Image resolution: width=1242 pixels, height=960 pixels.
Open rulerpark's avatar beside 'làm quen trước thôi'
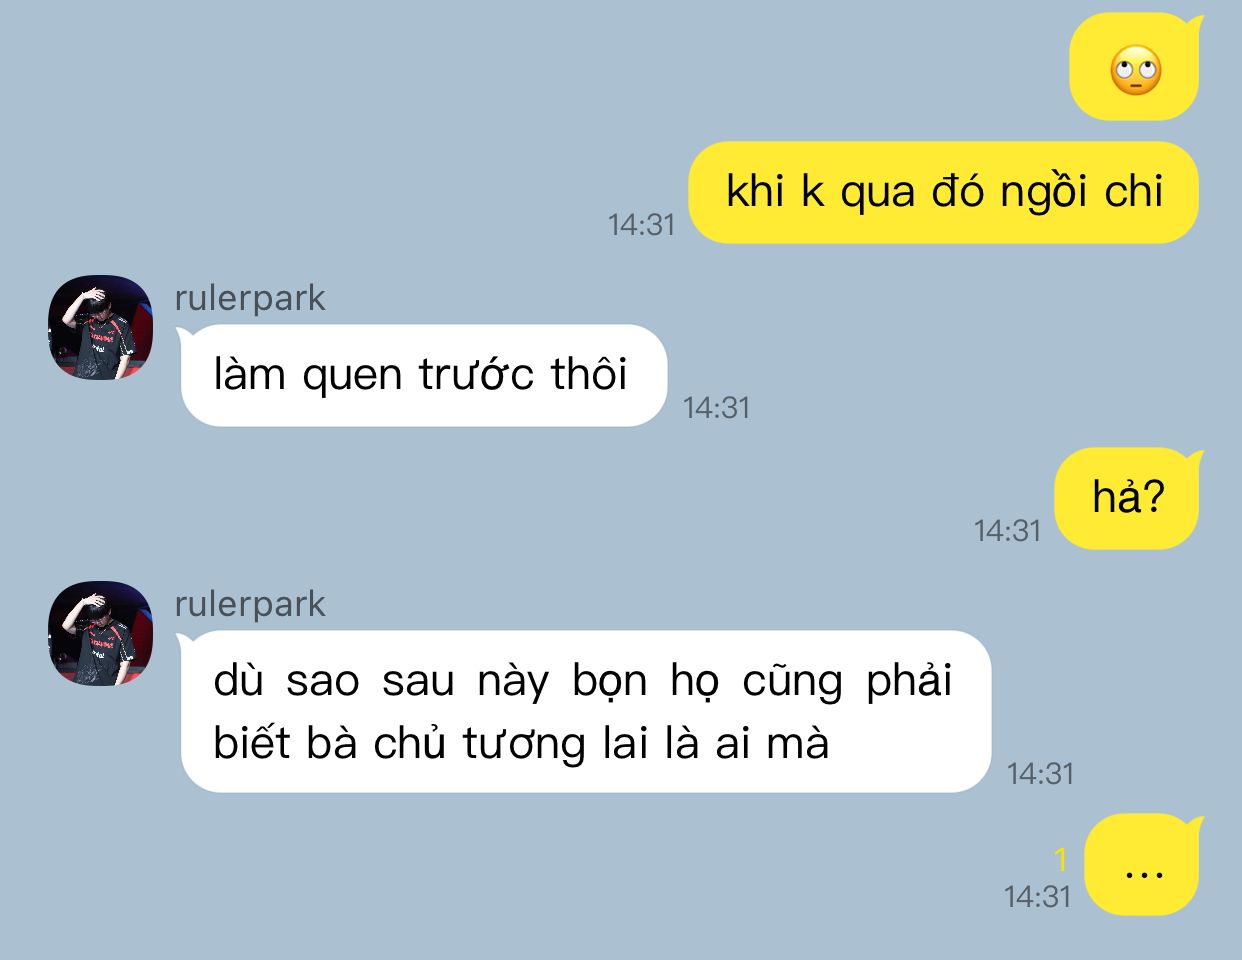pyautogui.click(x=100, y=328)
